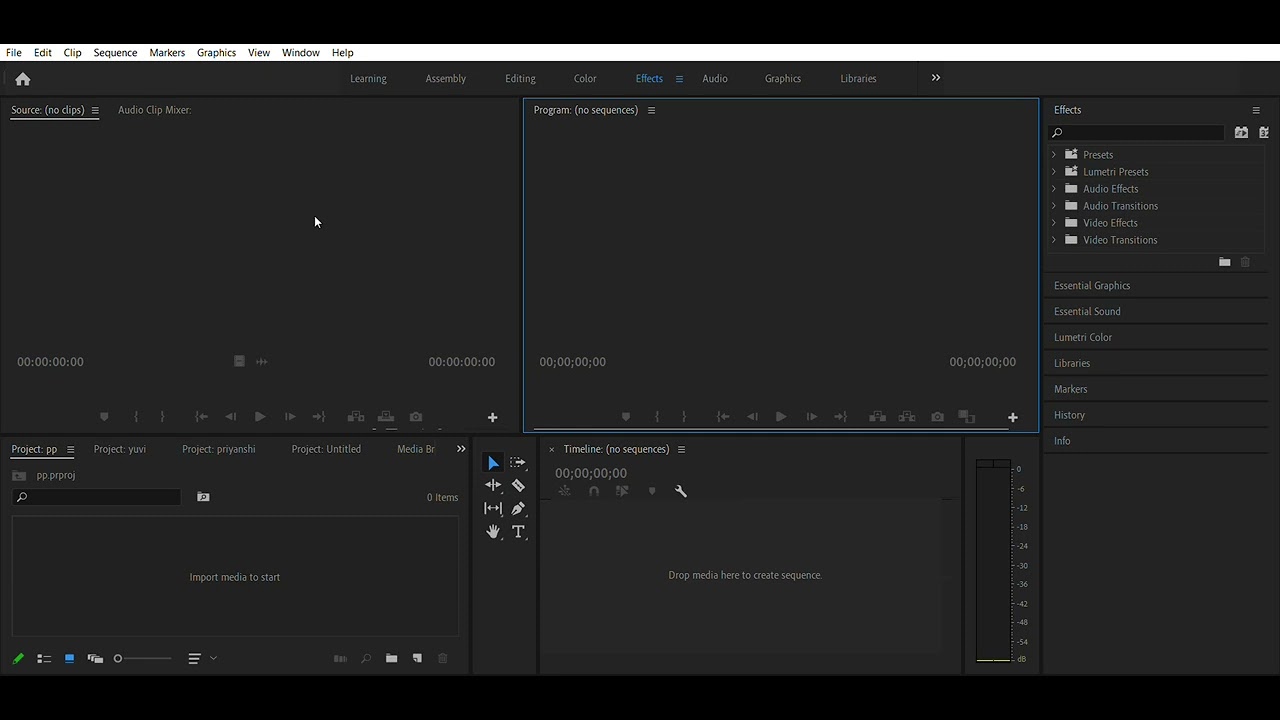The width and height of the screenshot is (1280, 720).
Task: Click Program monitor playhead timecode
Action: (x=573, y=362)
